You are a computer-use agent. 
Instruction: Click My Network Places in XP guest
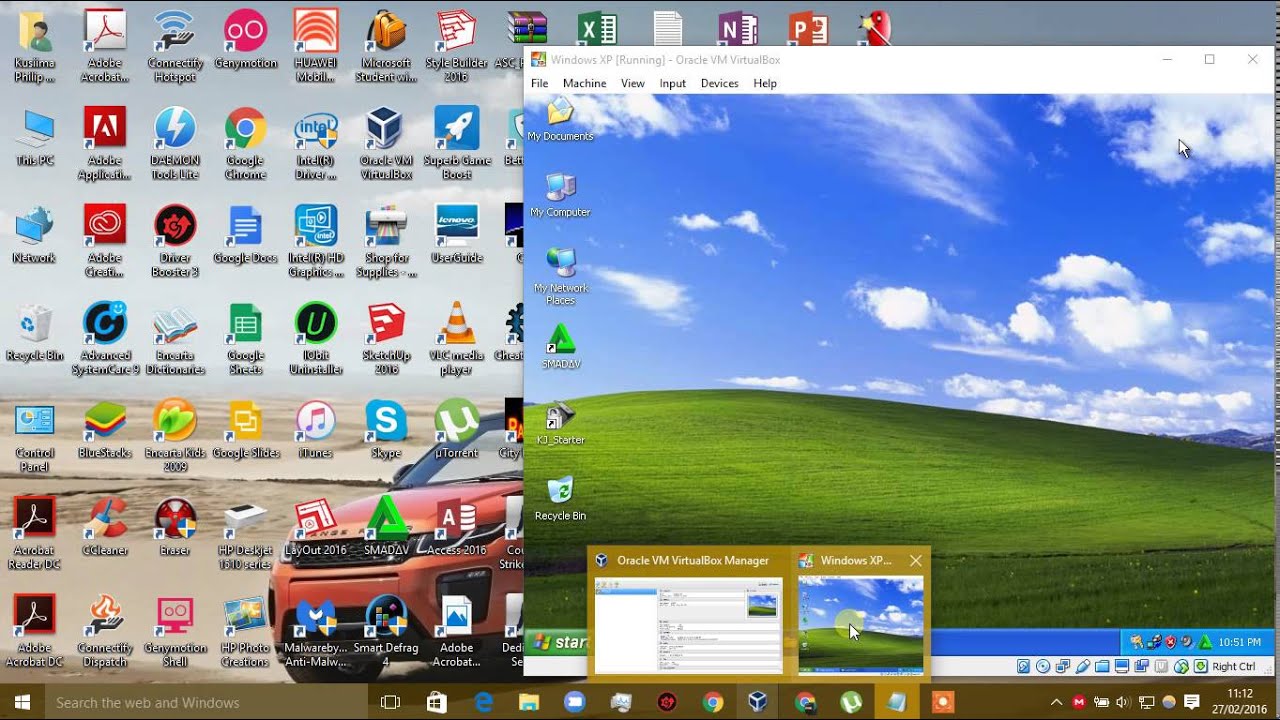[x=560, y=277]
